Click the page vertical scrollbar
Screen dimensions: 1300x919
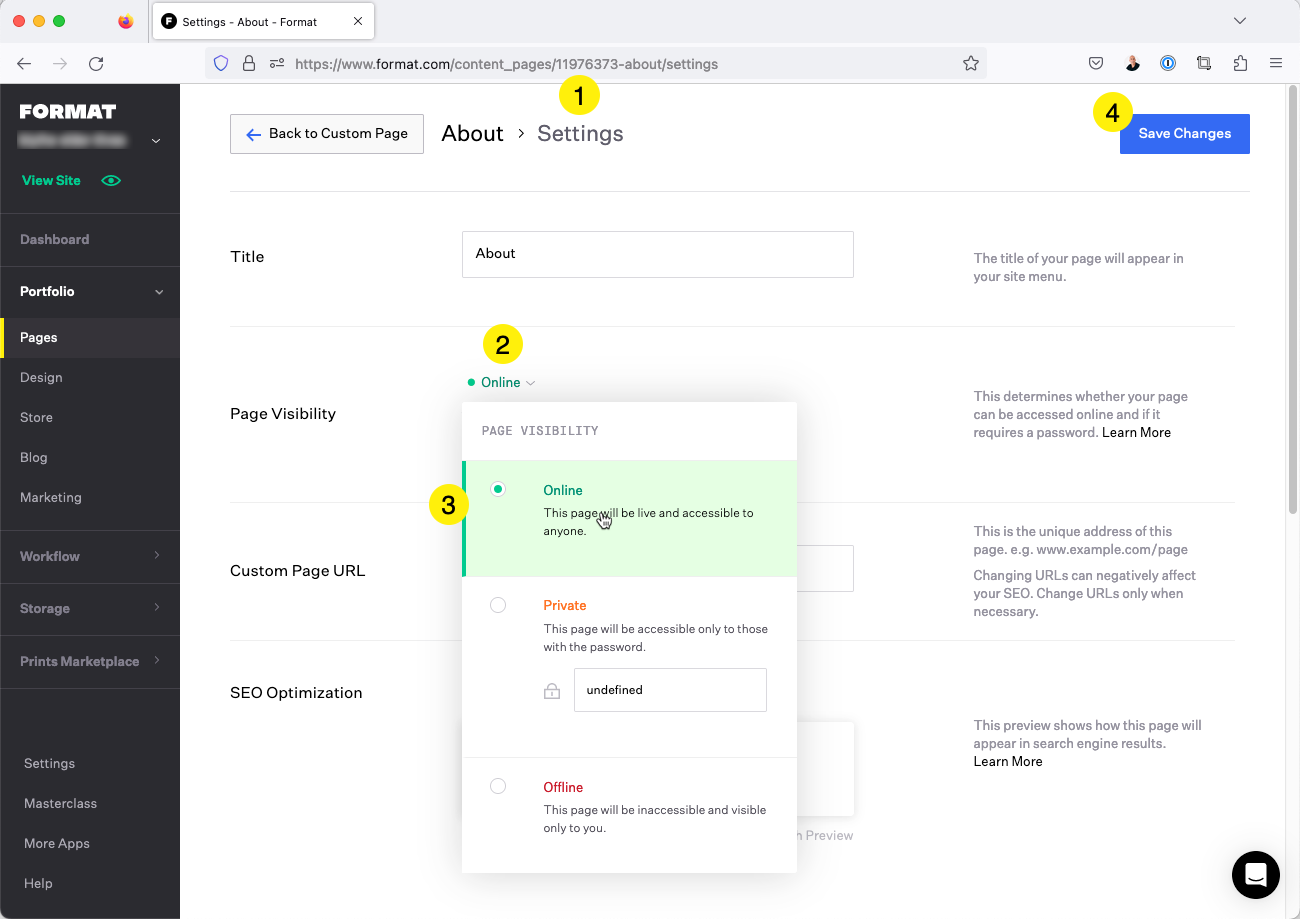(1292, 300)
